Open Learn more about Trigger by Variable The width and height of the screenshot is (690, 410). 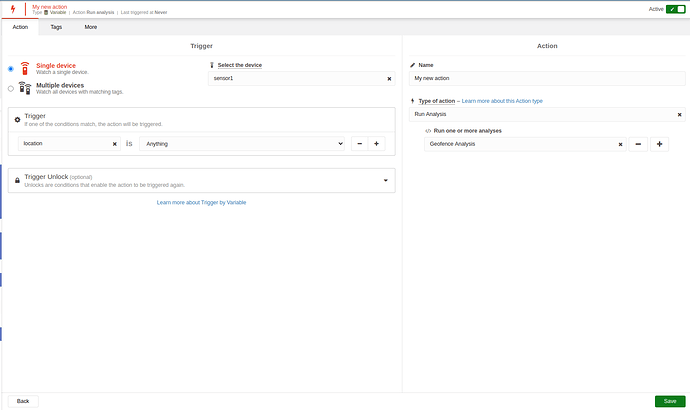202,203
